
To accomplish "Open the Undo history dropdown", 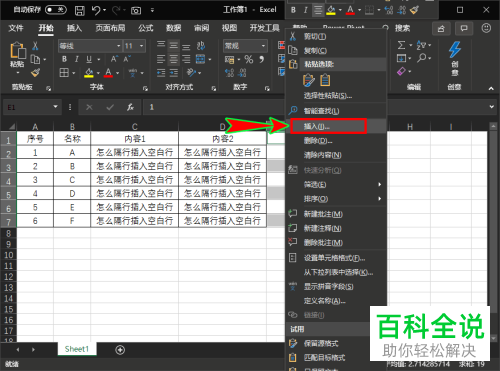I will tap(105, 10).
